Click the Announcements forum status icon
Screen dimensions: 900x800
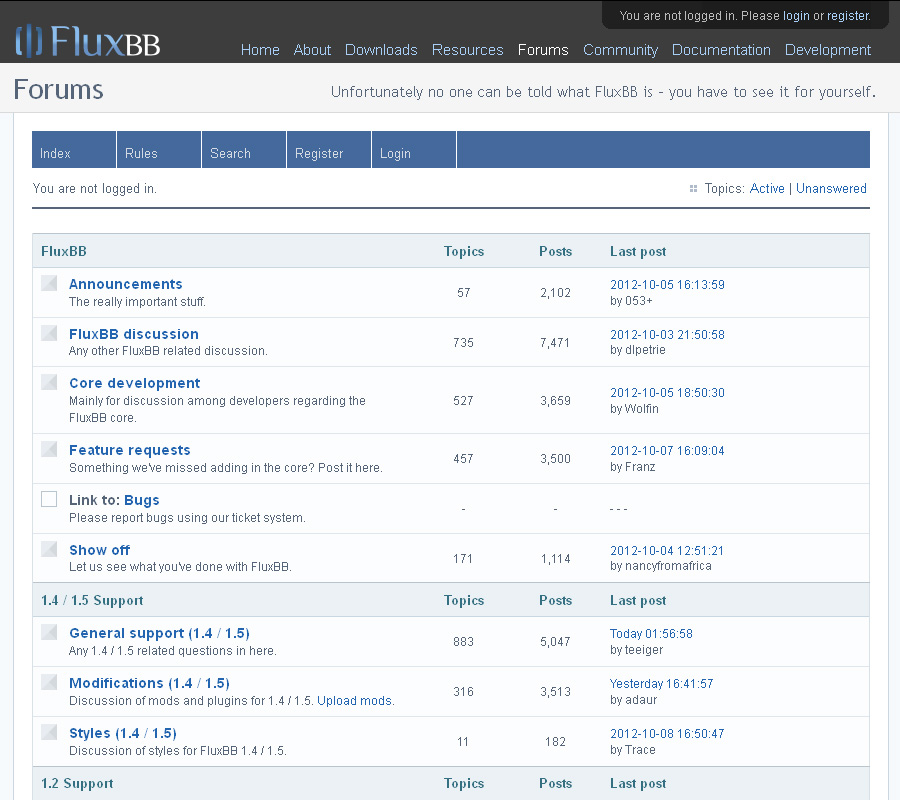coord(49,283)
